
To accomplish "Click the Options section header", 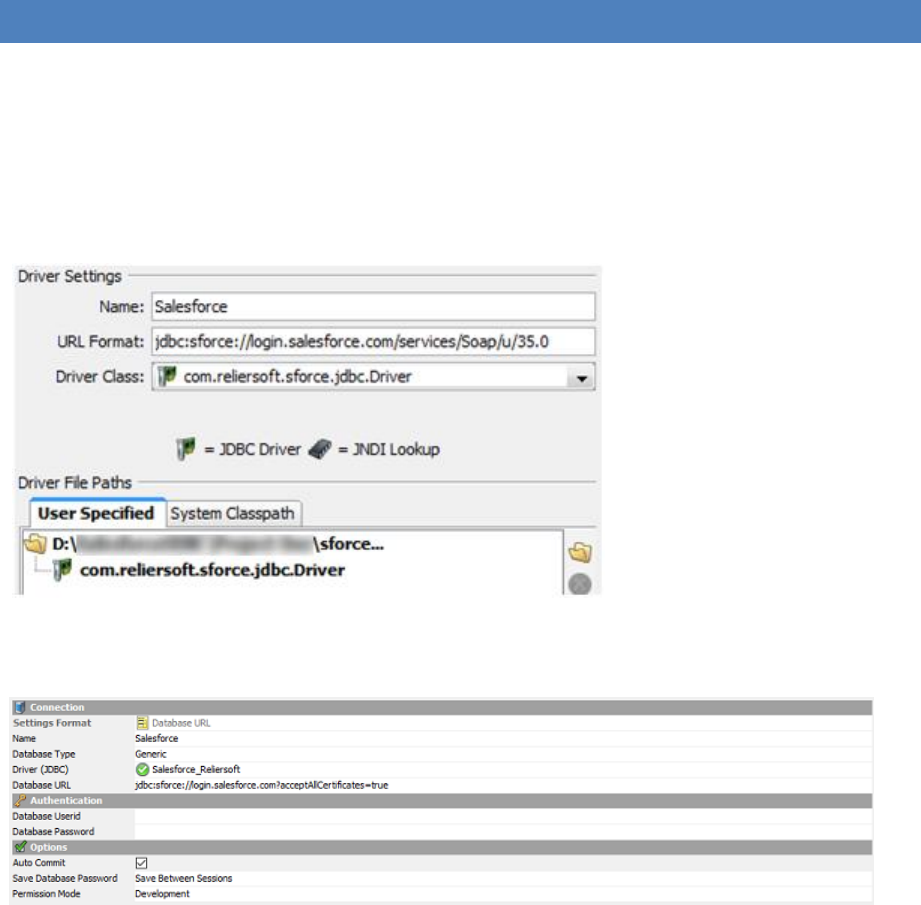I will (442, 847).
